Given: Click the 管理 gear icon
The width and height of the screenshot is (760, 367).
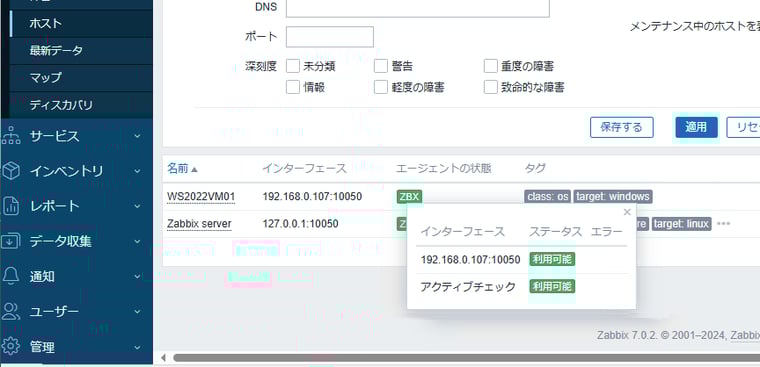Looking at the screenshot, I should [11, 346].
